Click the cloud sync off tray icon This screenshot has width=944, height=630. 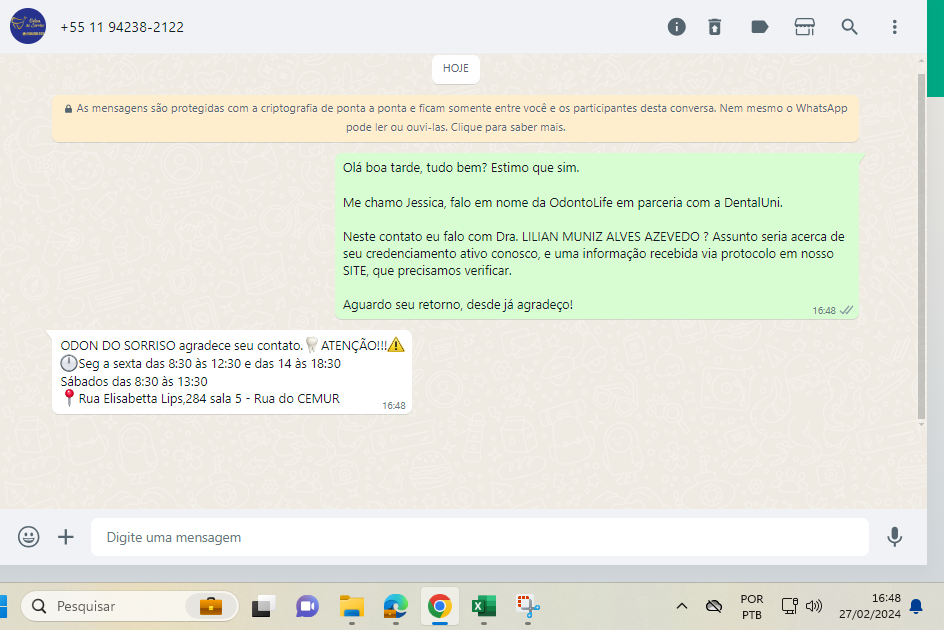[x=714, y=606]
